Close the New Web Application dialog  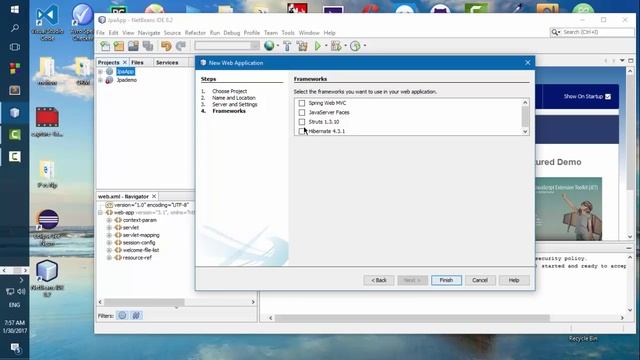click(528, 62)
